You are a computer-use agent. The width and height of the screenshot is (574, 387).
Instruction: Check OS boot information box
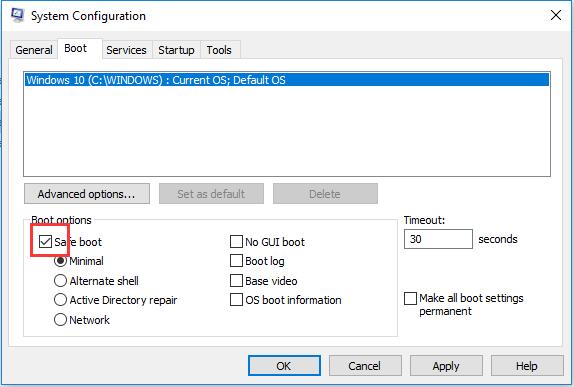click(x=236, y=300)
